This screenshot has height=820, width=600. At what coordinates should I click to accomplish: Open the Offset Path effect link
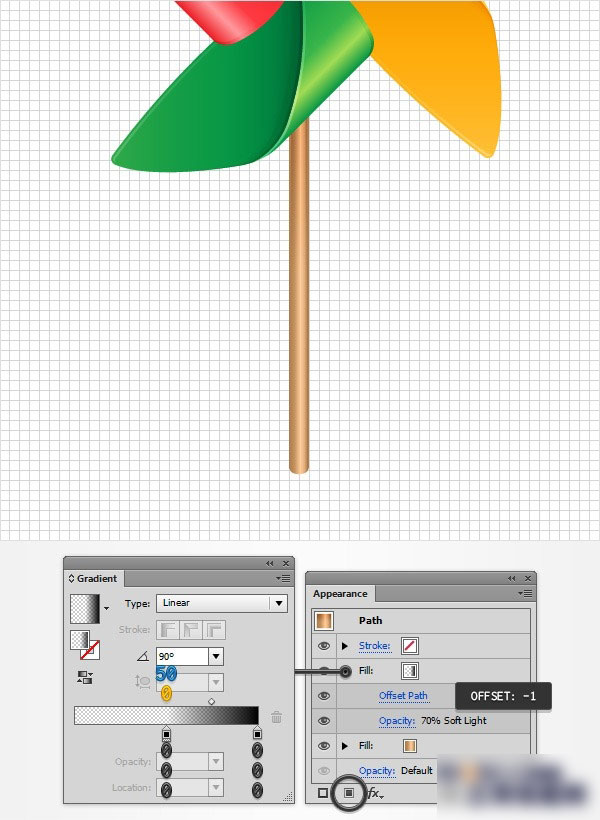click(403, 696)
